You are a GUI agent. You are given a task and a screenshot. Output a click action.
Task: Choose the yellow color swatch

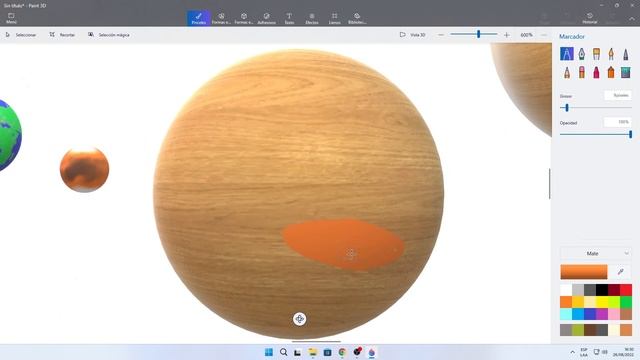pos(602,302)
